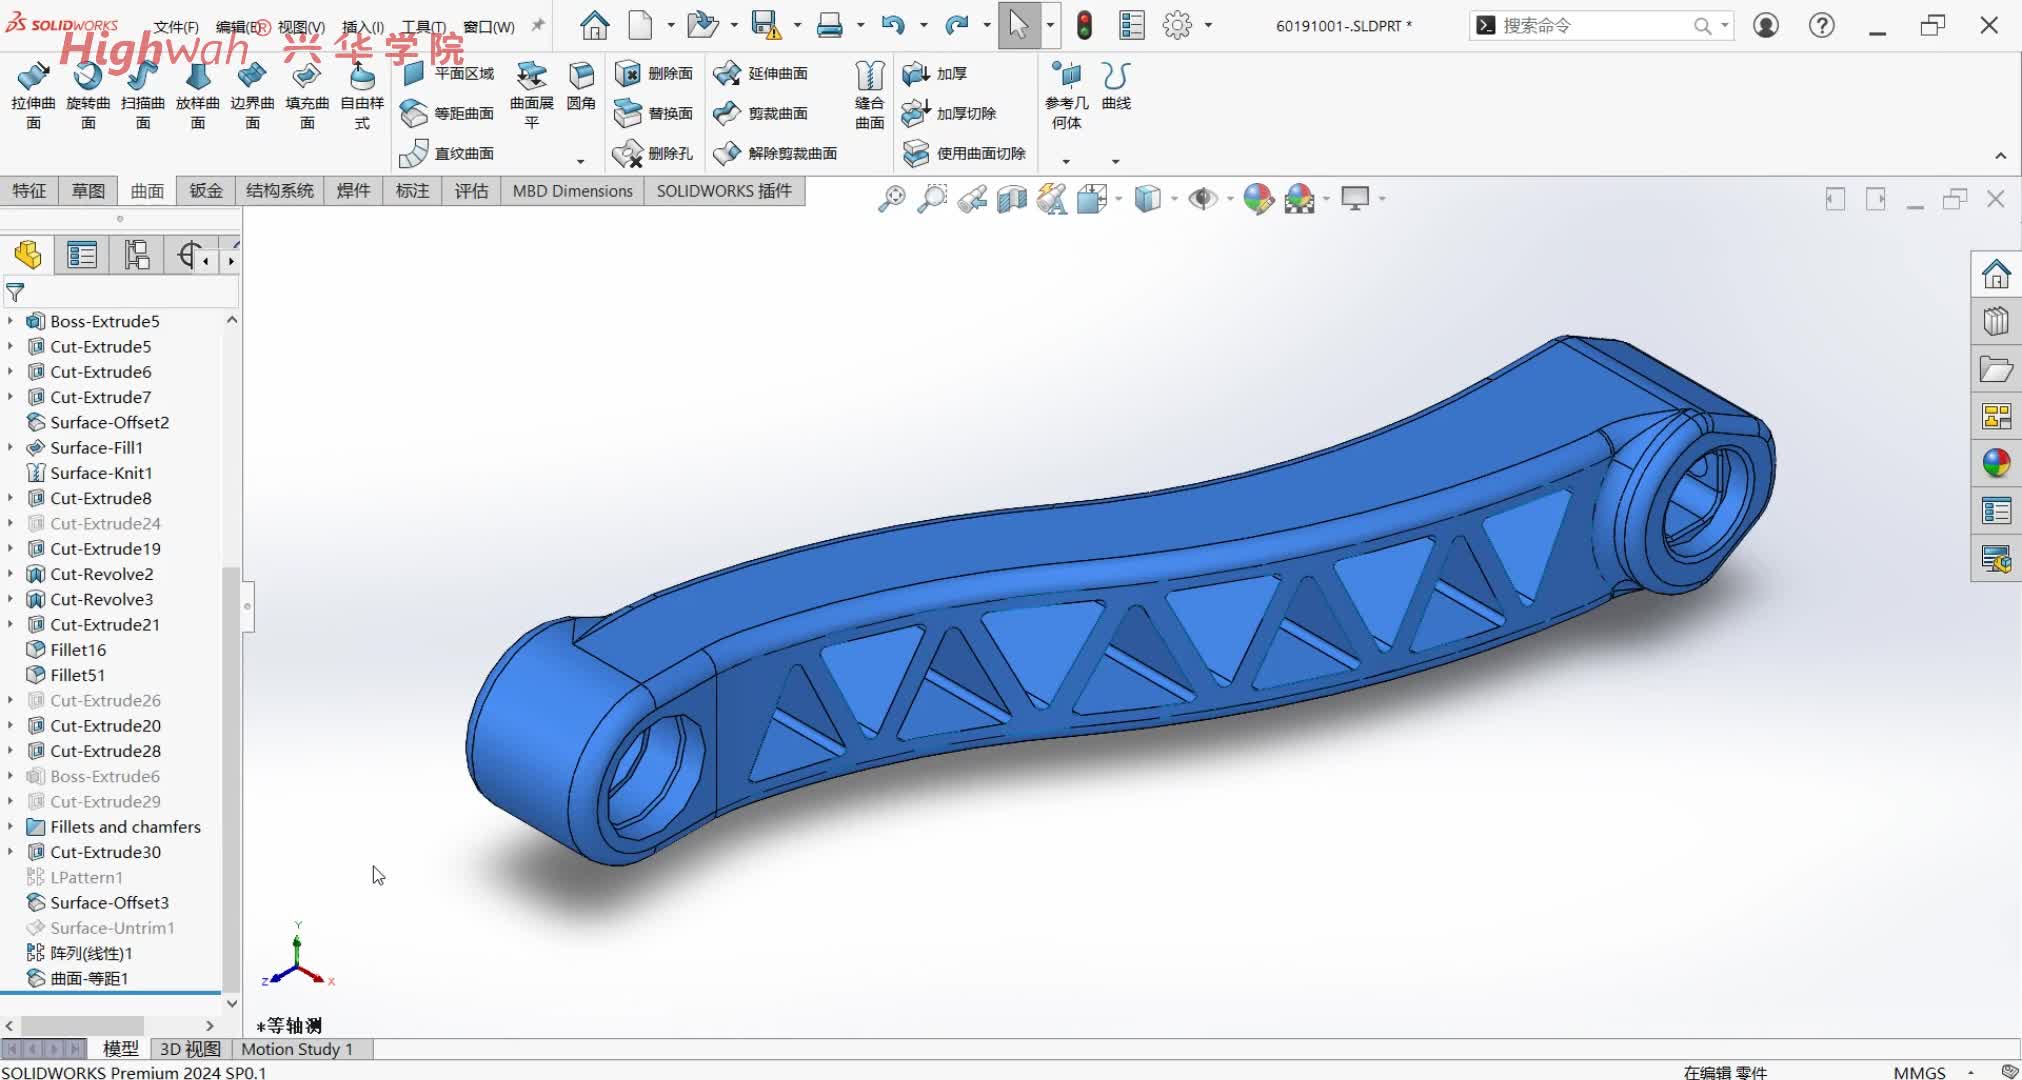
Task: Open the Display Style dropdown arrow
Action: pyautogui.click(x=1174, y=199)
